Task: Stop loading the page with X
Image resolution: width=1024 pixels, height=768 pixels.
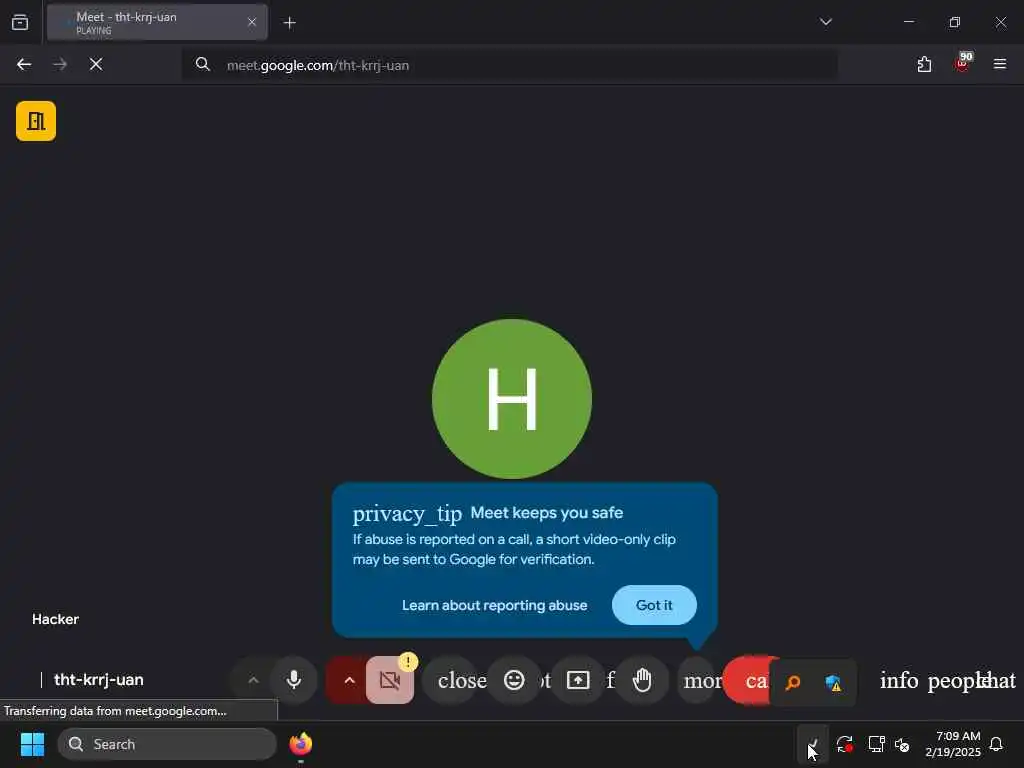Action: point(96,64)
